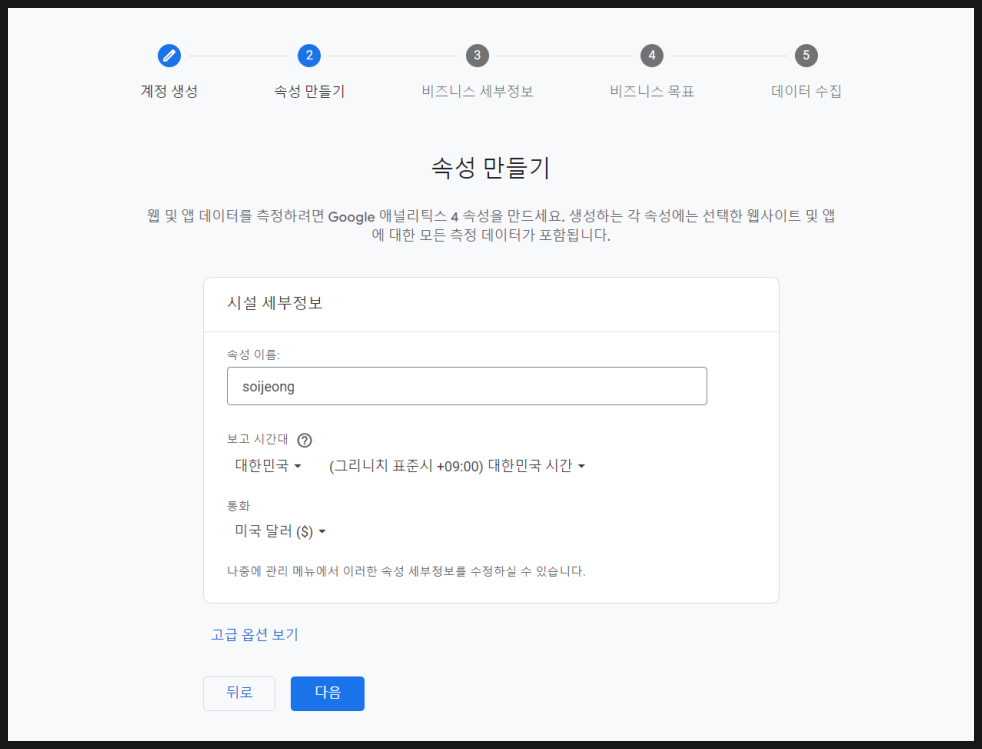This screenshot has width=982, height=749.
Task: Click the step 5 circle icon
Action: click(x=806, y=55)
